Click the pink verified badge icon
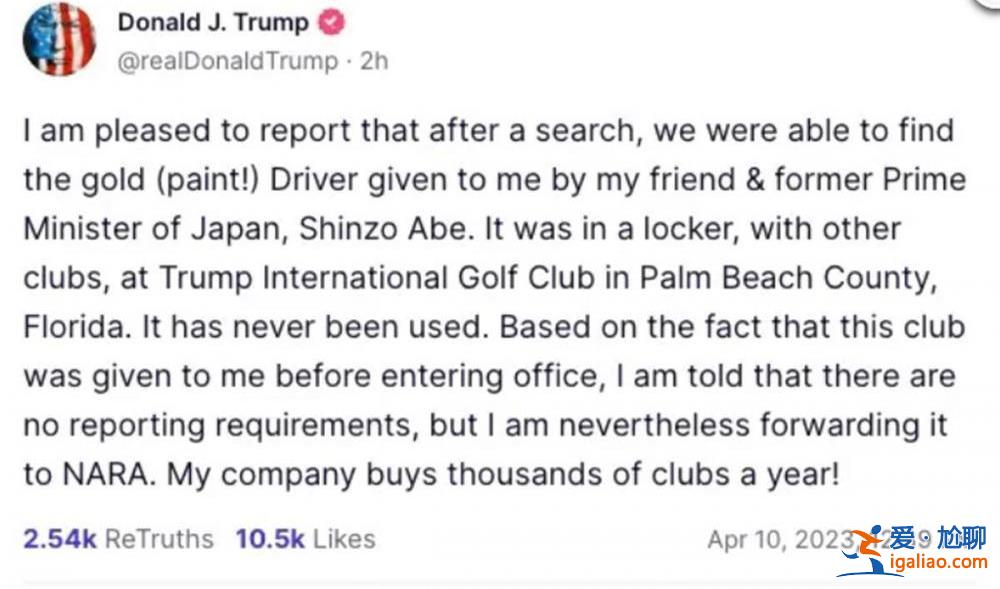 [332, 23]
